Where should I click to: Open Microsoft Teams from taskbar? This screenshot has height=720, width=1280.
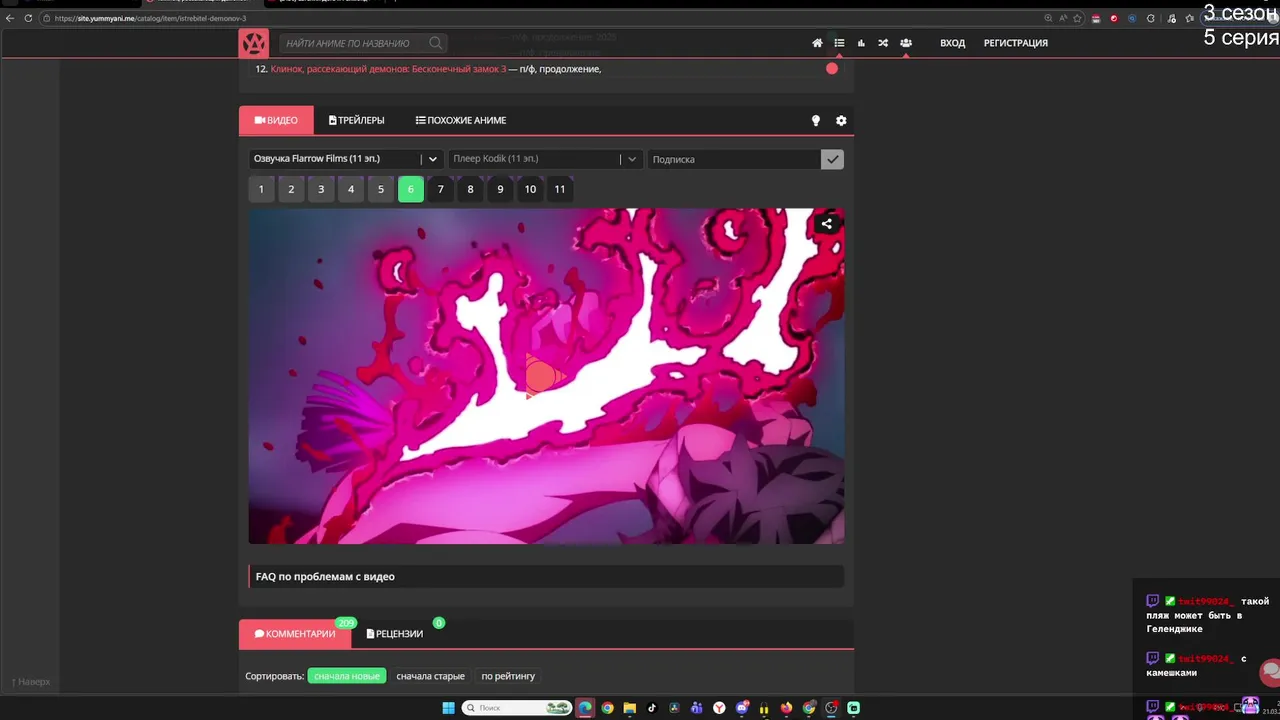click(697, 708)
